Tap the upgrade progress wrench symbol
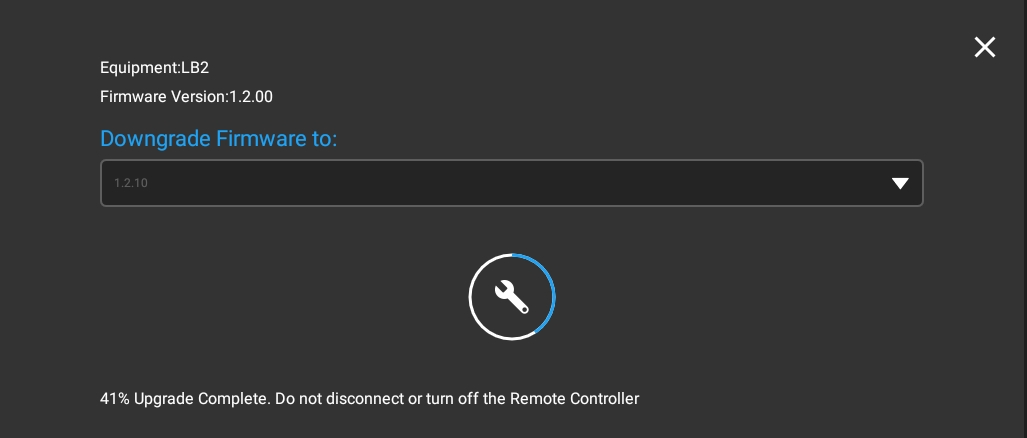 tap(512, 297)
